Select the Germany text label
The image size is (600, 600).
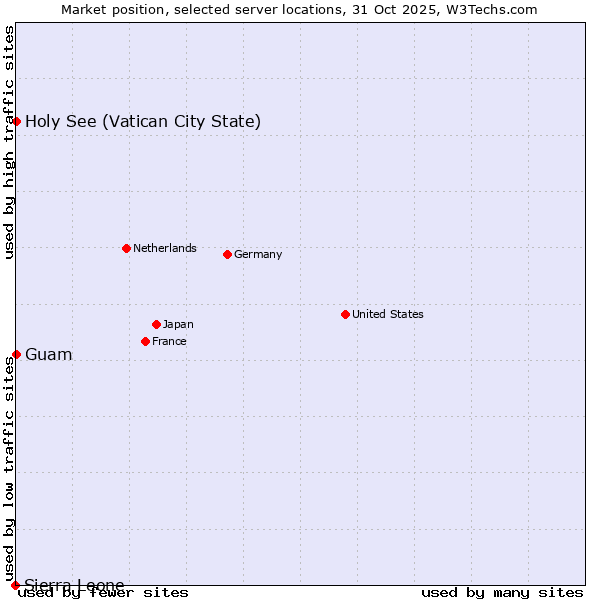[x=258, y=254]
